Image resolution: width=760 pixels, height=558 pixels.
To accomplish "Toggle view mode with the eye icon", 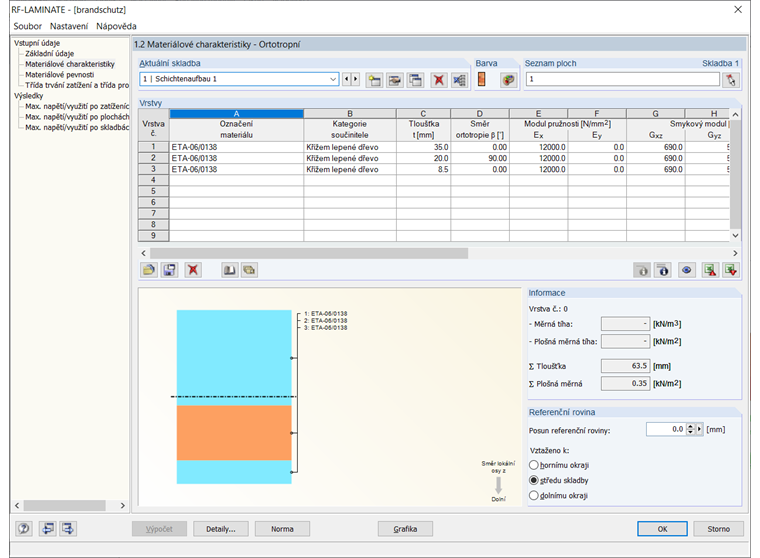I will pyautogui.click(x=686, y=270).
